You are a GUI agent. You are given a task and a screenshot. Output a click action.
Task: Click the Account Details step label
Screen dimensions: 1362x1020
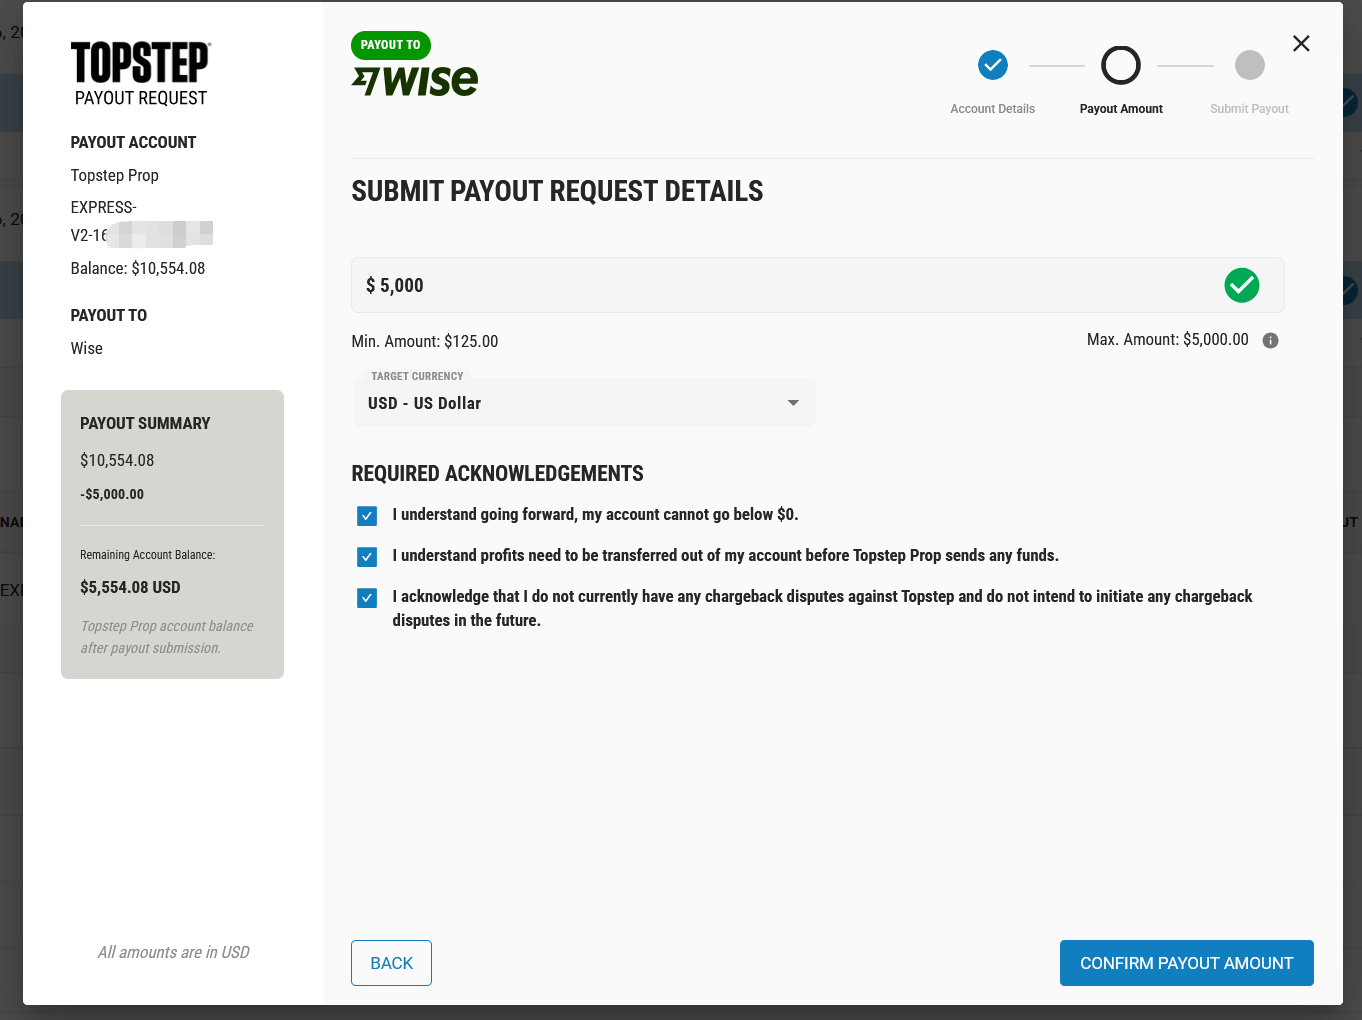993,109
